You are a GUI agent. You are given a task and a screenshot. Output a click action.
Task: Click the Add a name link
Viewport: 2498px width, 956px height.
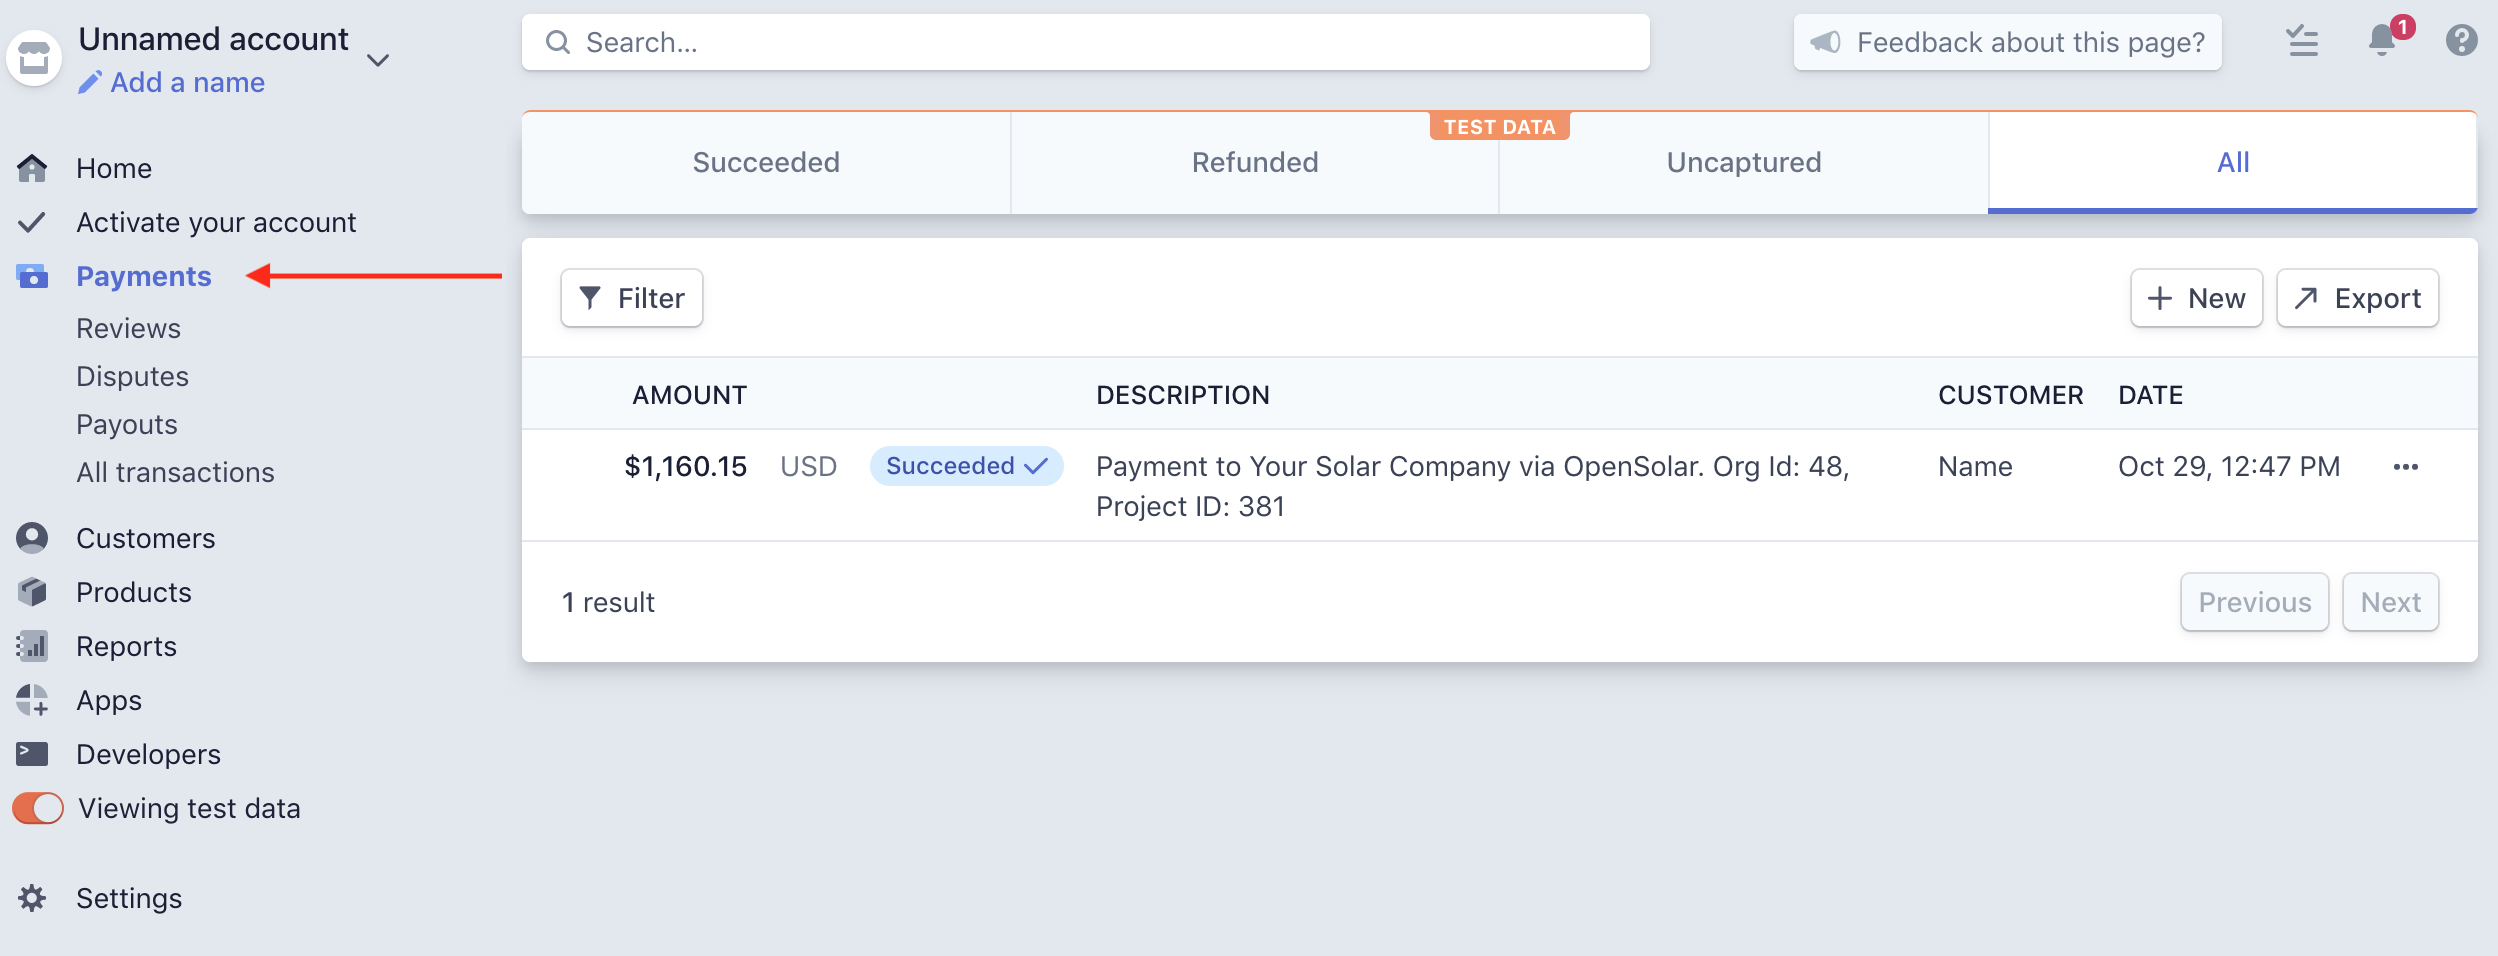coord(172,83)
